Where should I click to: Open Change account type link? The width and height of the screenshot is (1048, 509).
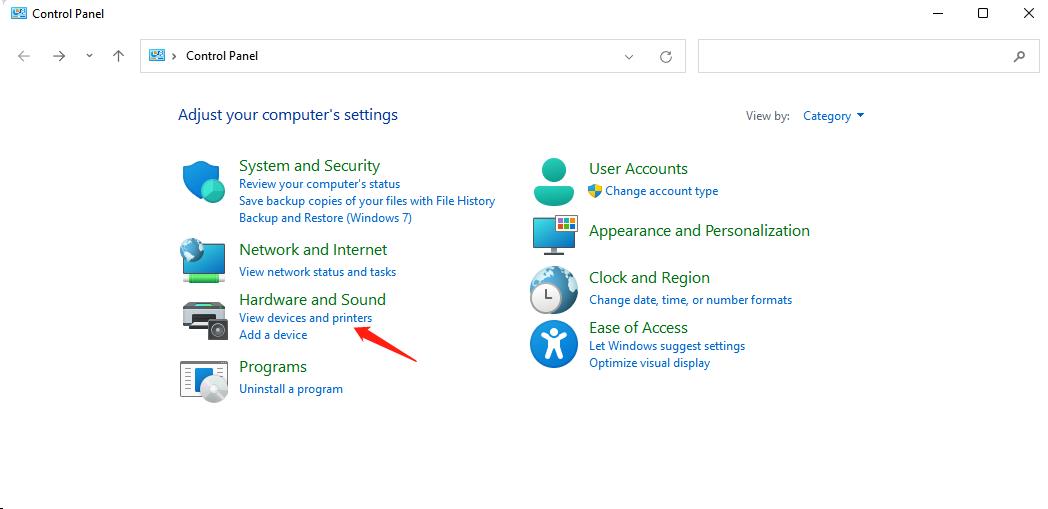coord(661,191)
